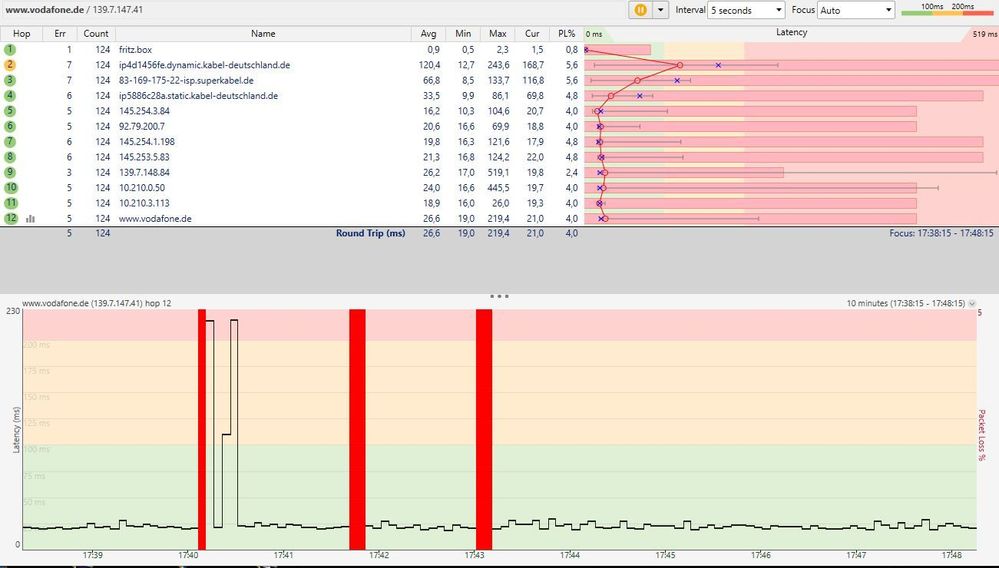This screenshot has height=568, width=999.
Task: Select hop 4 green circle icon
Action: click(x=10, y=96)
